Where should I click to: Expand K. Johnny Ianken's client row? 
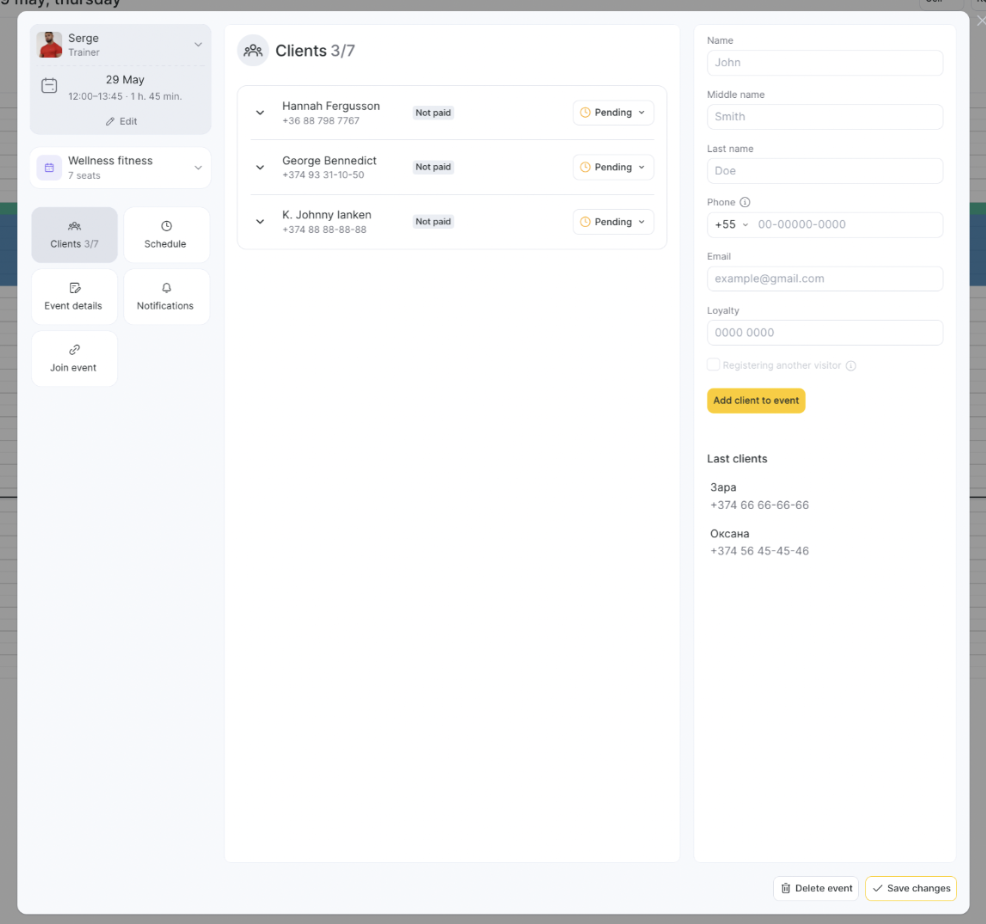[x=260, y=221]
